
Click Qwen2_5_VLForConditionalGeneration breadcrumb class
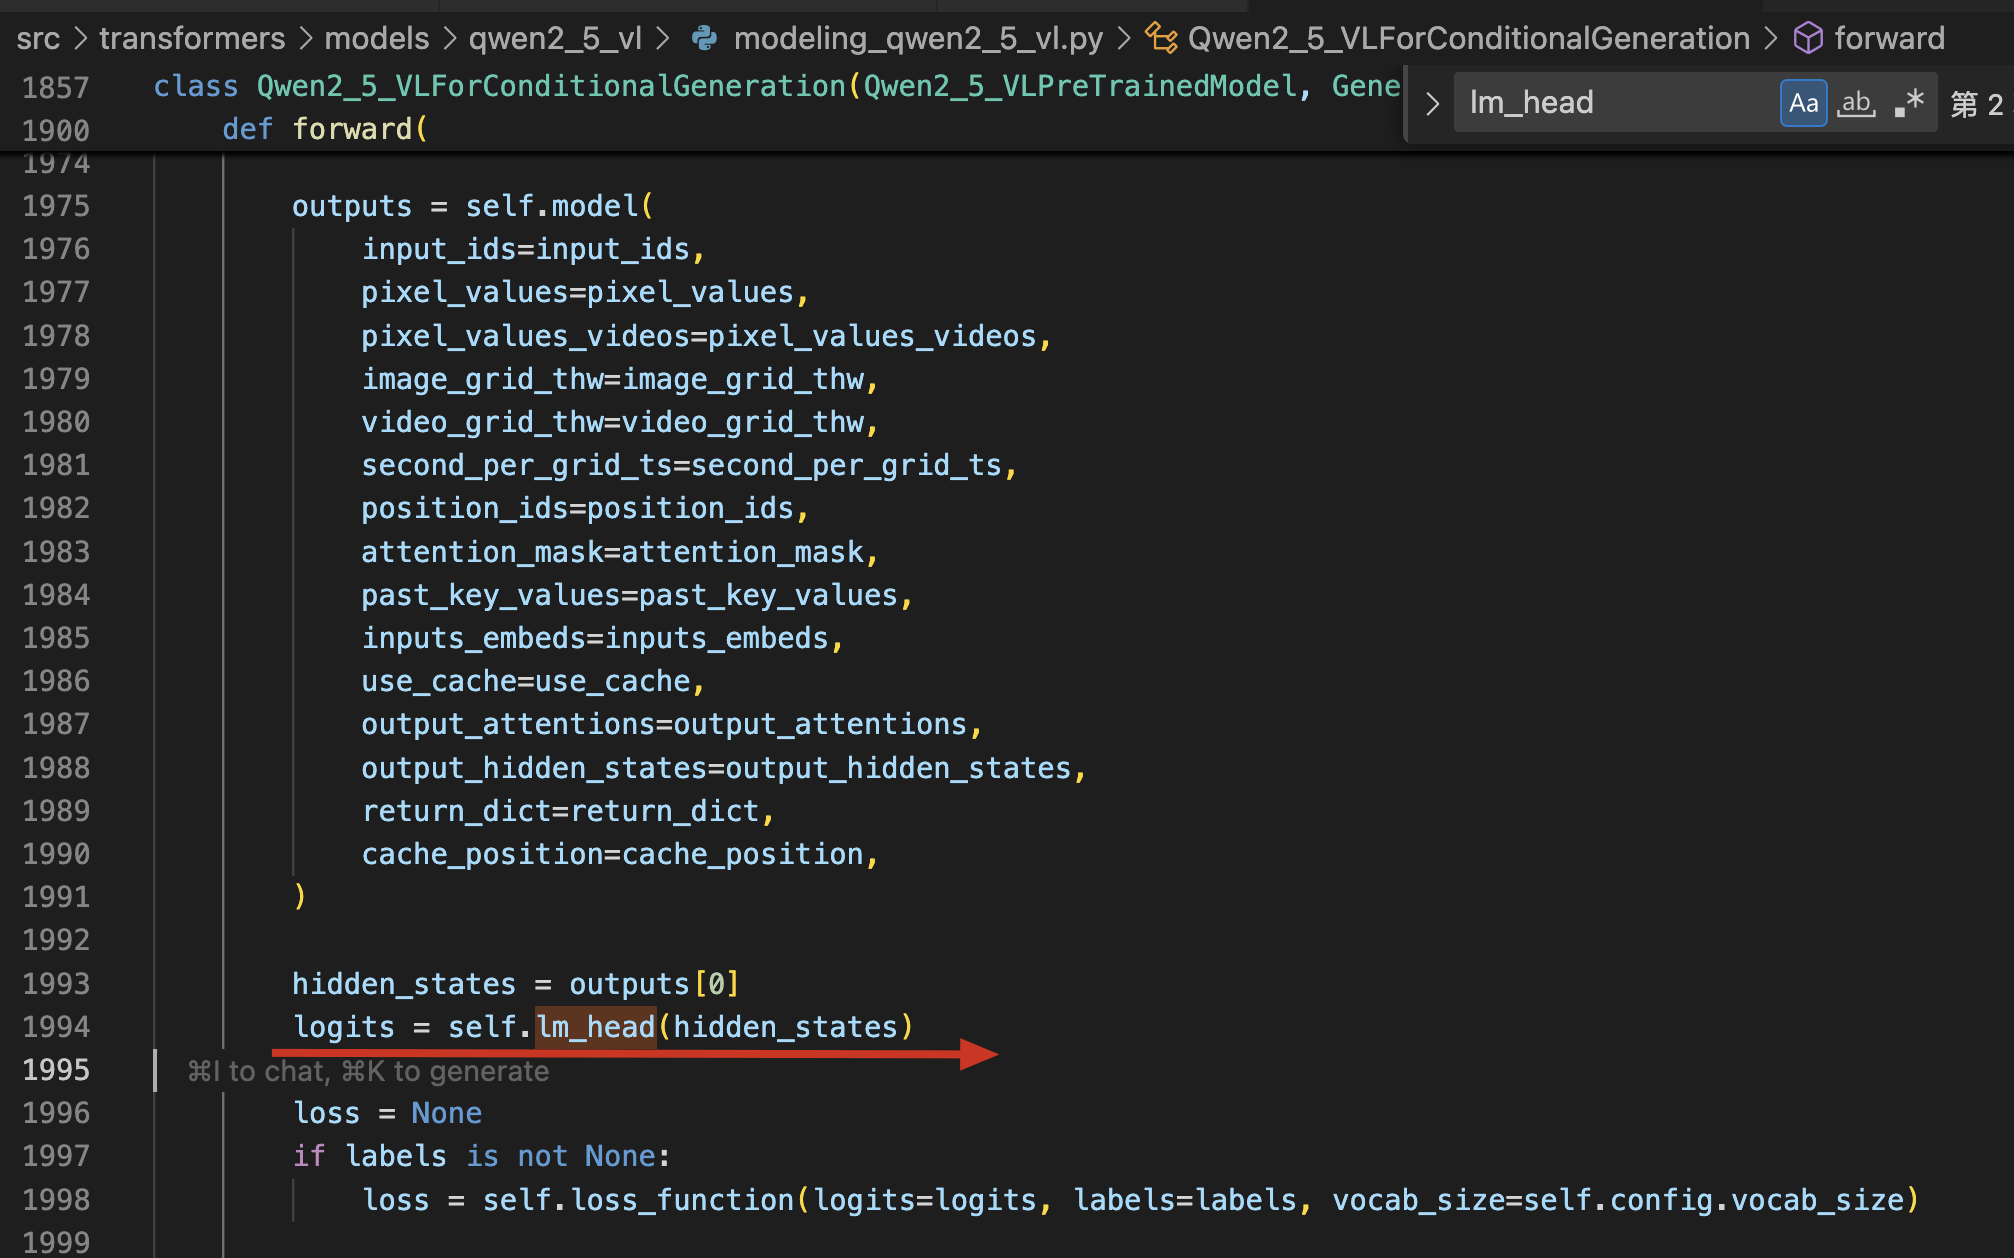pos(1468,39)
